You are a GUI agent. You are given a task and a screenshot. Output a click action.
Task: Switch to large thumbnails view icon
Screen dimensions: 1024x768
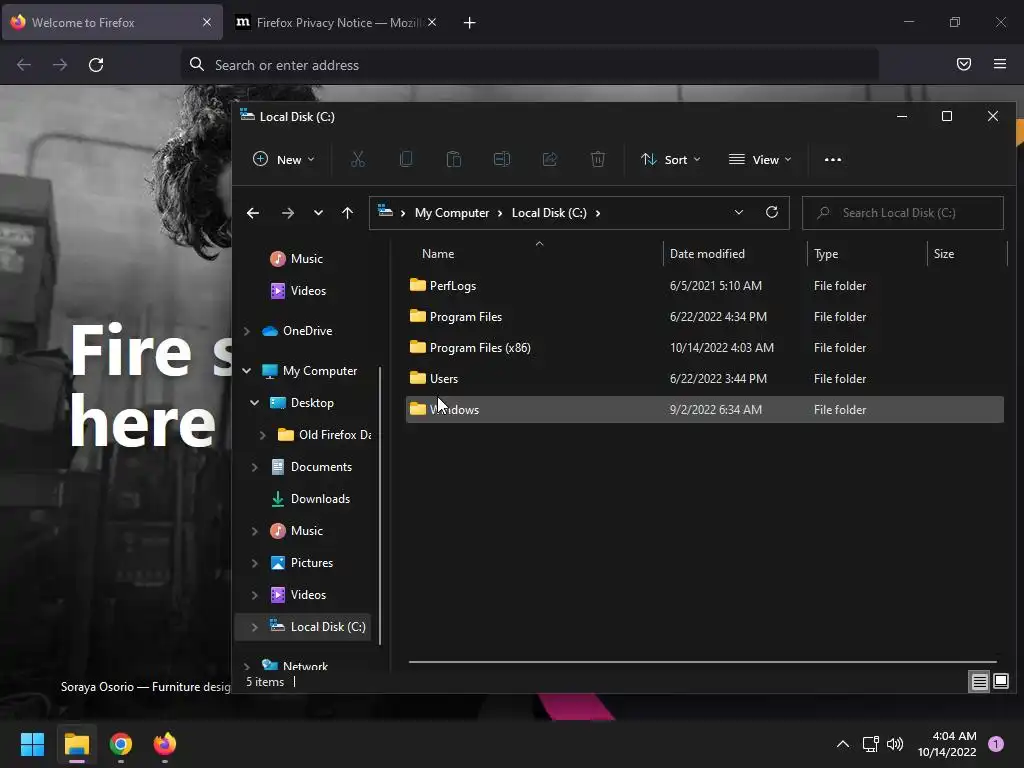click(1000, 682)
